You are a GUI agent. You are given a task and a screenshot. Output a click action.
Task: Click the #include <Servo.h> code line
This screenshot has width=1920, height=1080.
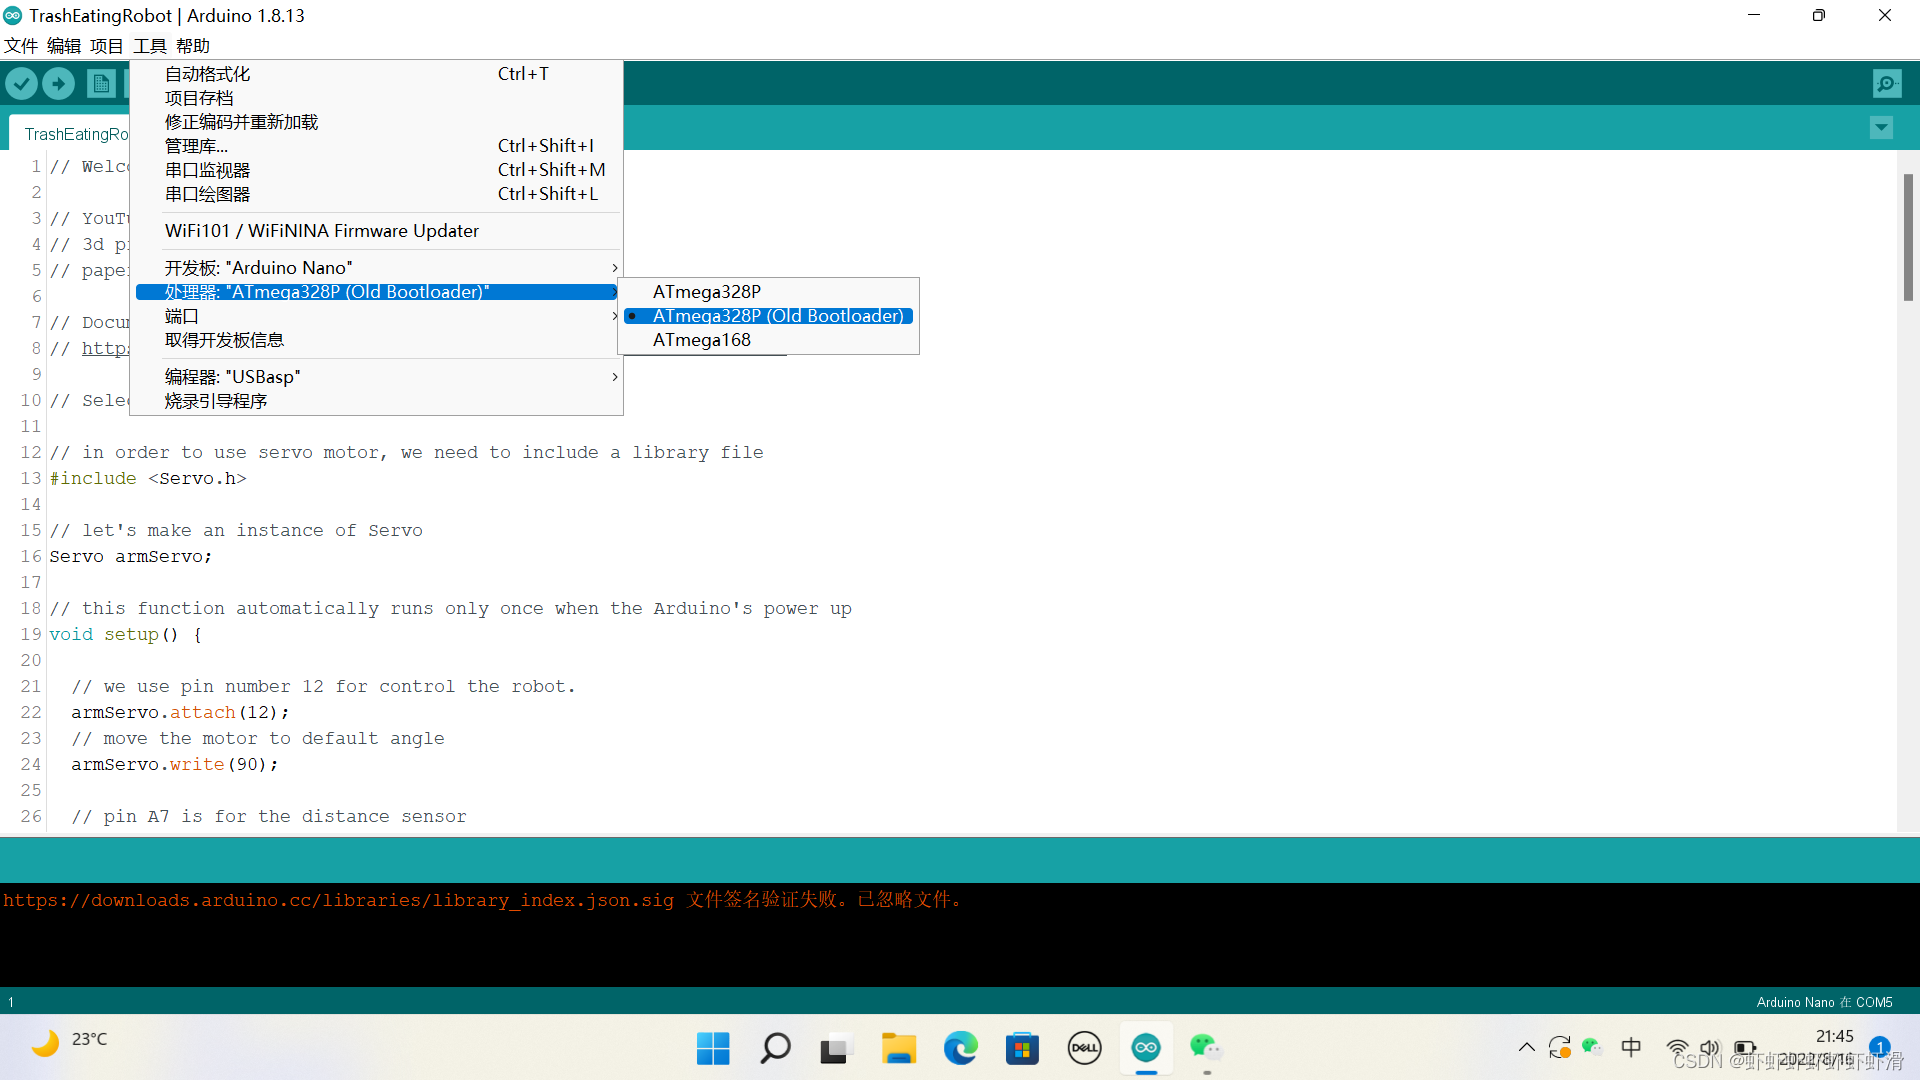click(x=148, y=479)
